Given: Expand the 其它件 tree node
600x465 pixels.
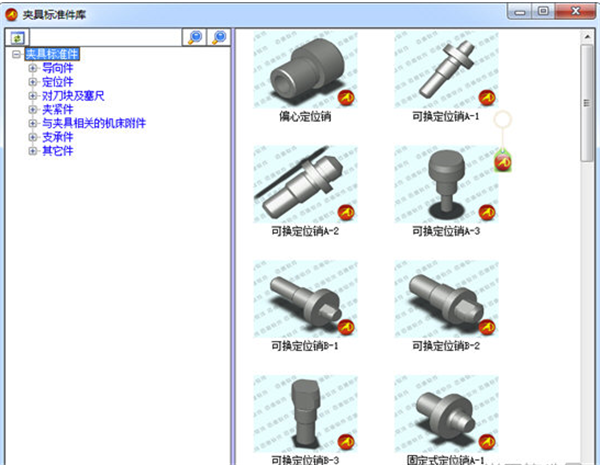Looking at the screenshot, I should click(x=33, y=151).
